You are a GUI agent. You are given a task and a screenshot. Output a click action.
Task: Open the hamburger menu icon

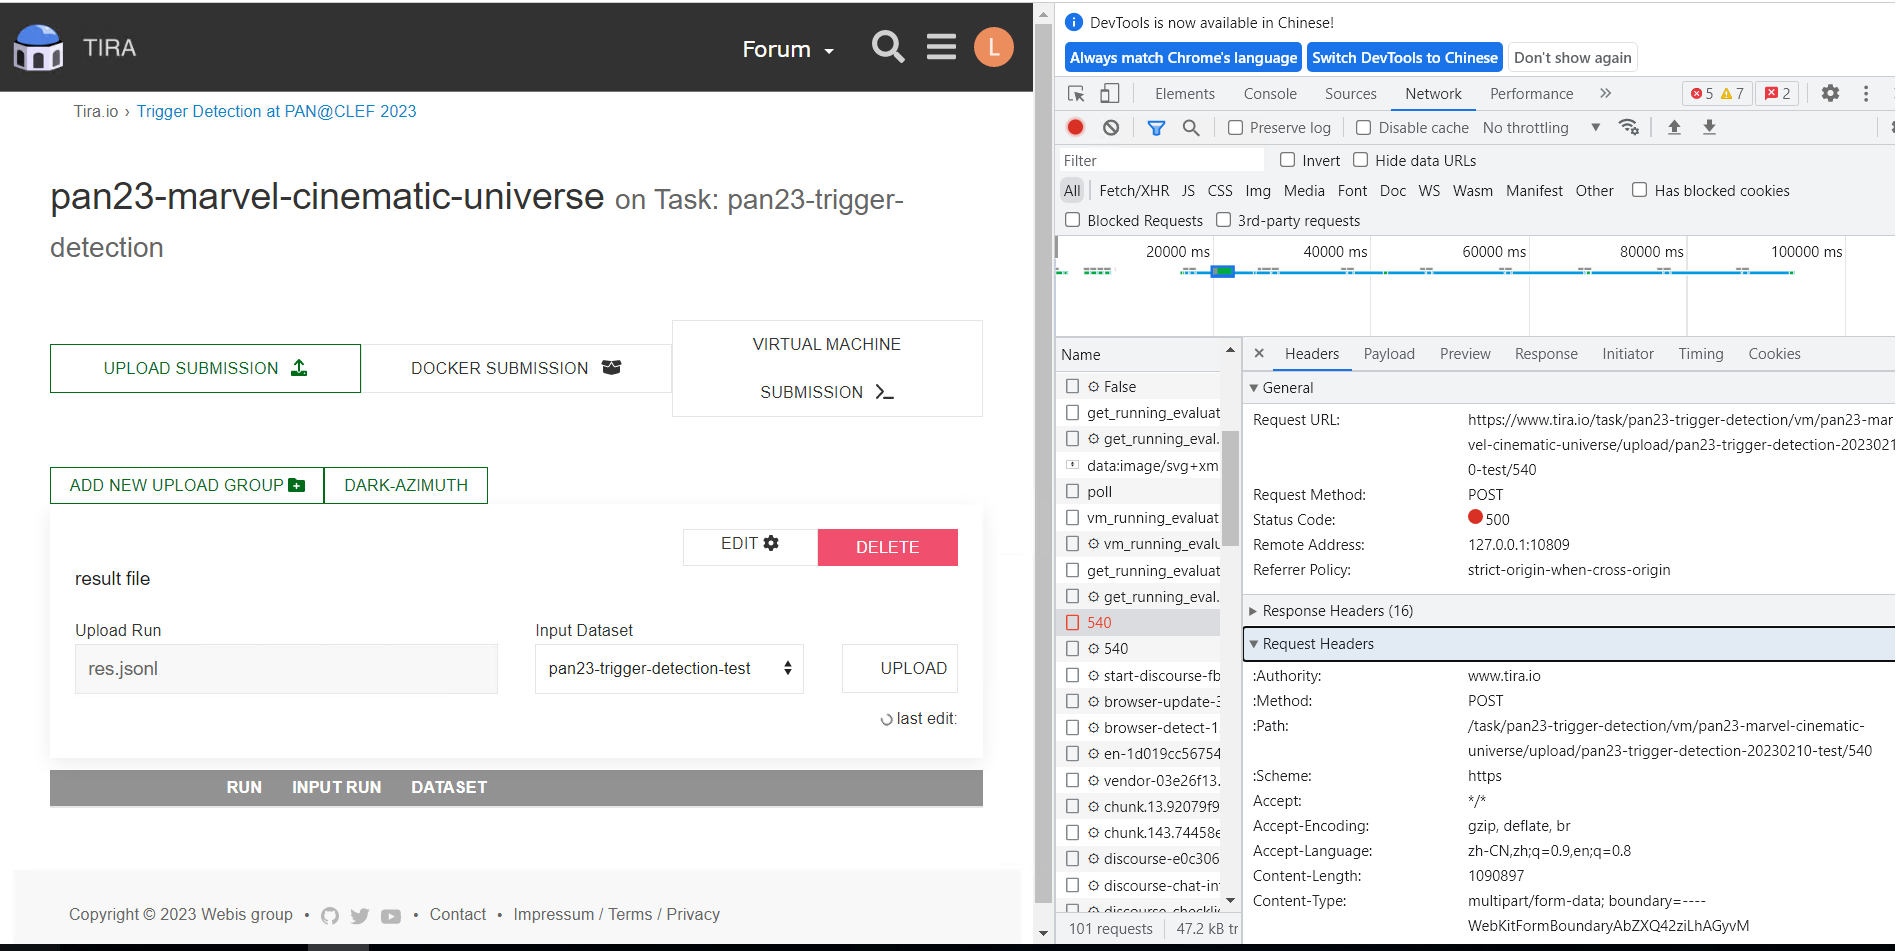(941, 47)
